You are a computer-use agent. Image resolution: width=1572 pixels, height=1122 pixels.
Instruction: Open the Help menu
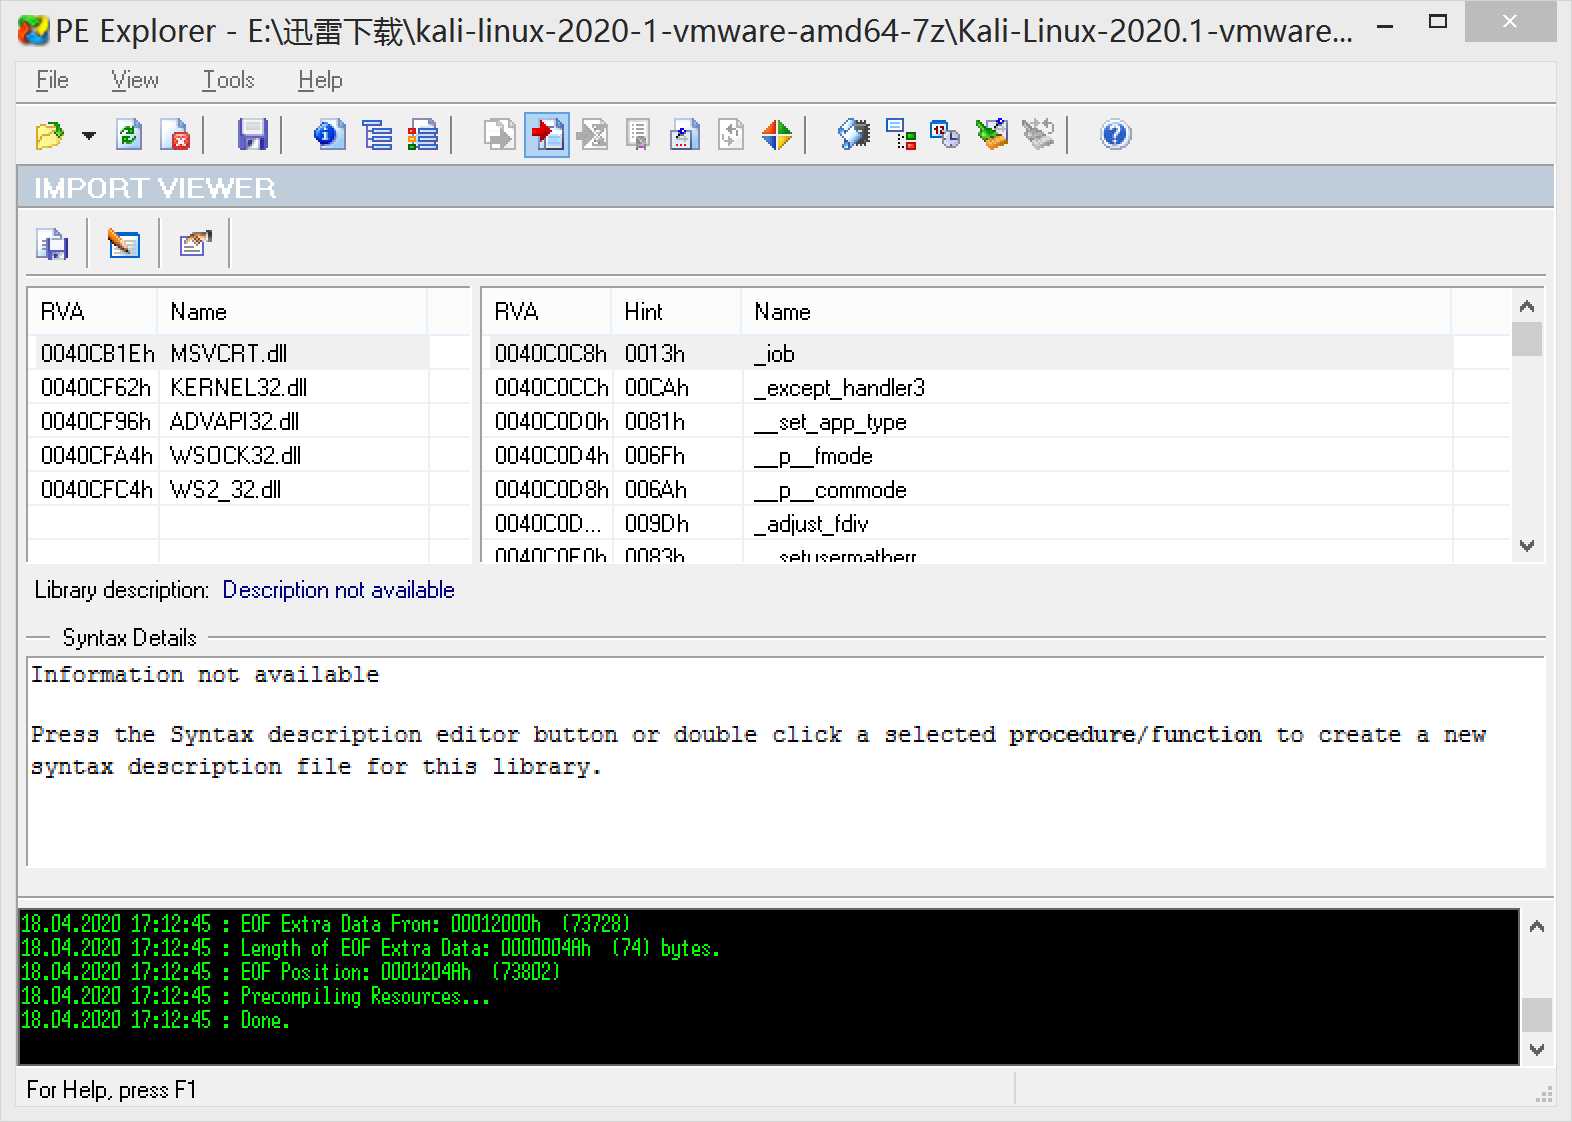coord(320,80)
